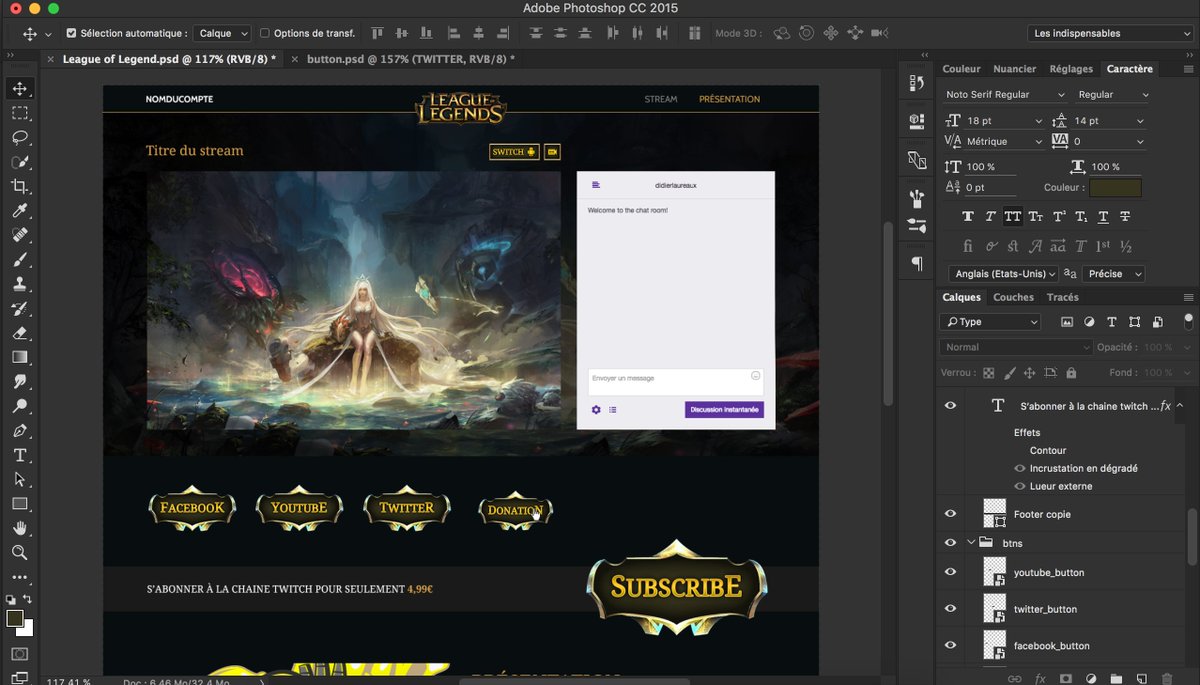Create new group folder at panel bottom
Viewport: 1200px width, 685px height.
tap(1116, 678)
